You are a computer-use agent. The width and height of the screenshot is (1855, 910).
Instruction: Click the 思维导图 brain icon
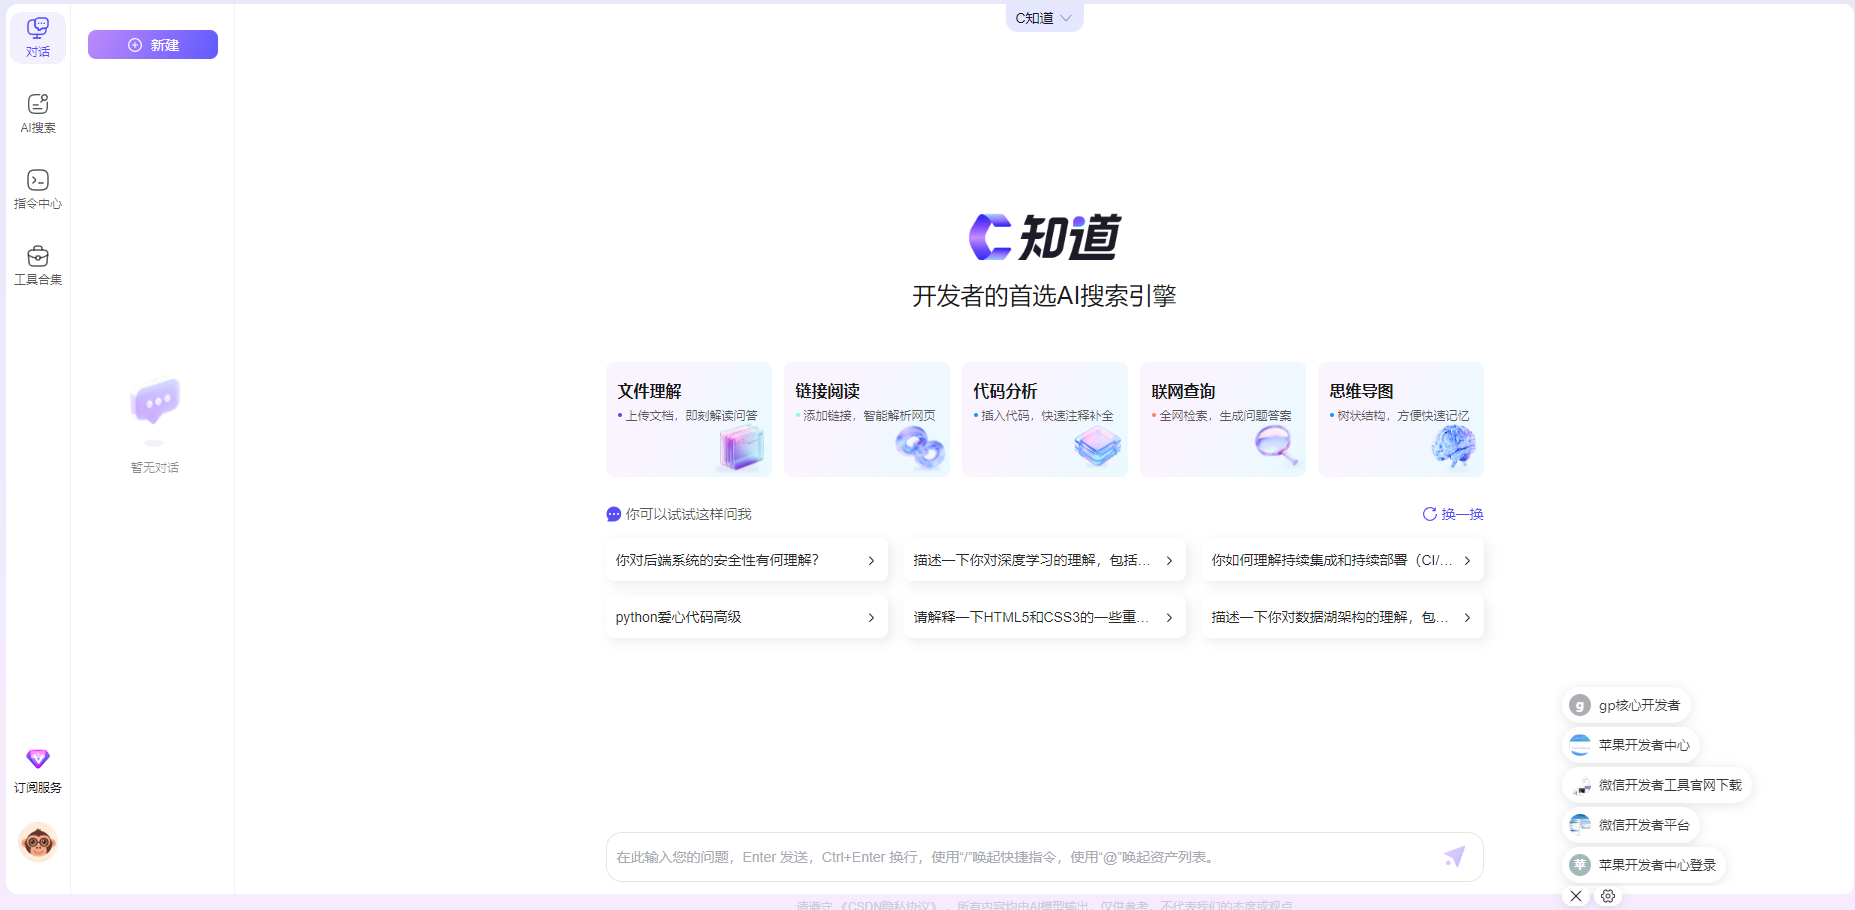click(x=1454, y=447)
